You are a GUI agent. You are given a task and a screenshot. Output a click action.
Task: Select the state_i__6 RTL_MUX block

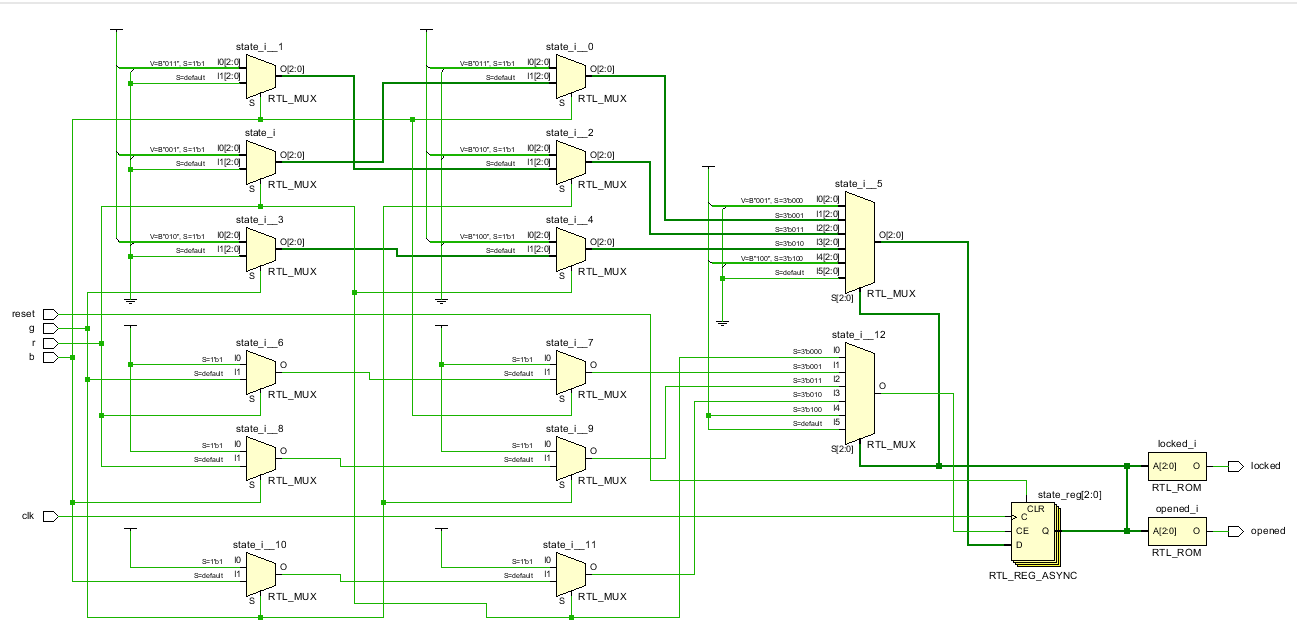(260, 371)
